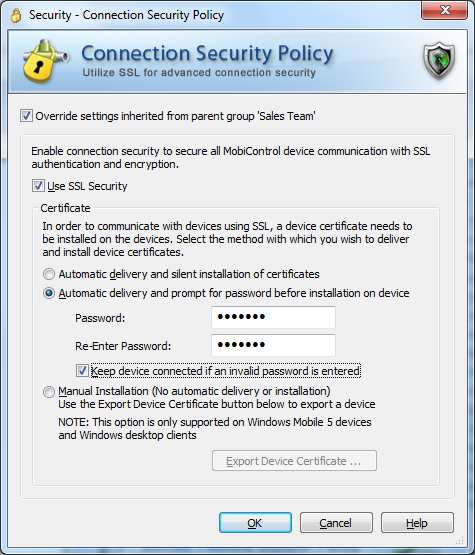Close the Connection Security Policy dialog
Viewport: 475px width, 555px height.
pos(444,11)
